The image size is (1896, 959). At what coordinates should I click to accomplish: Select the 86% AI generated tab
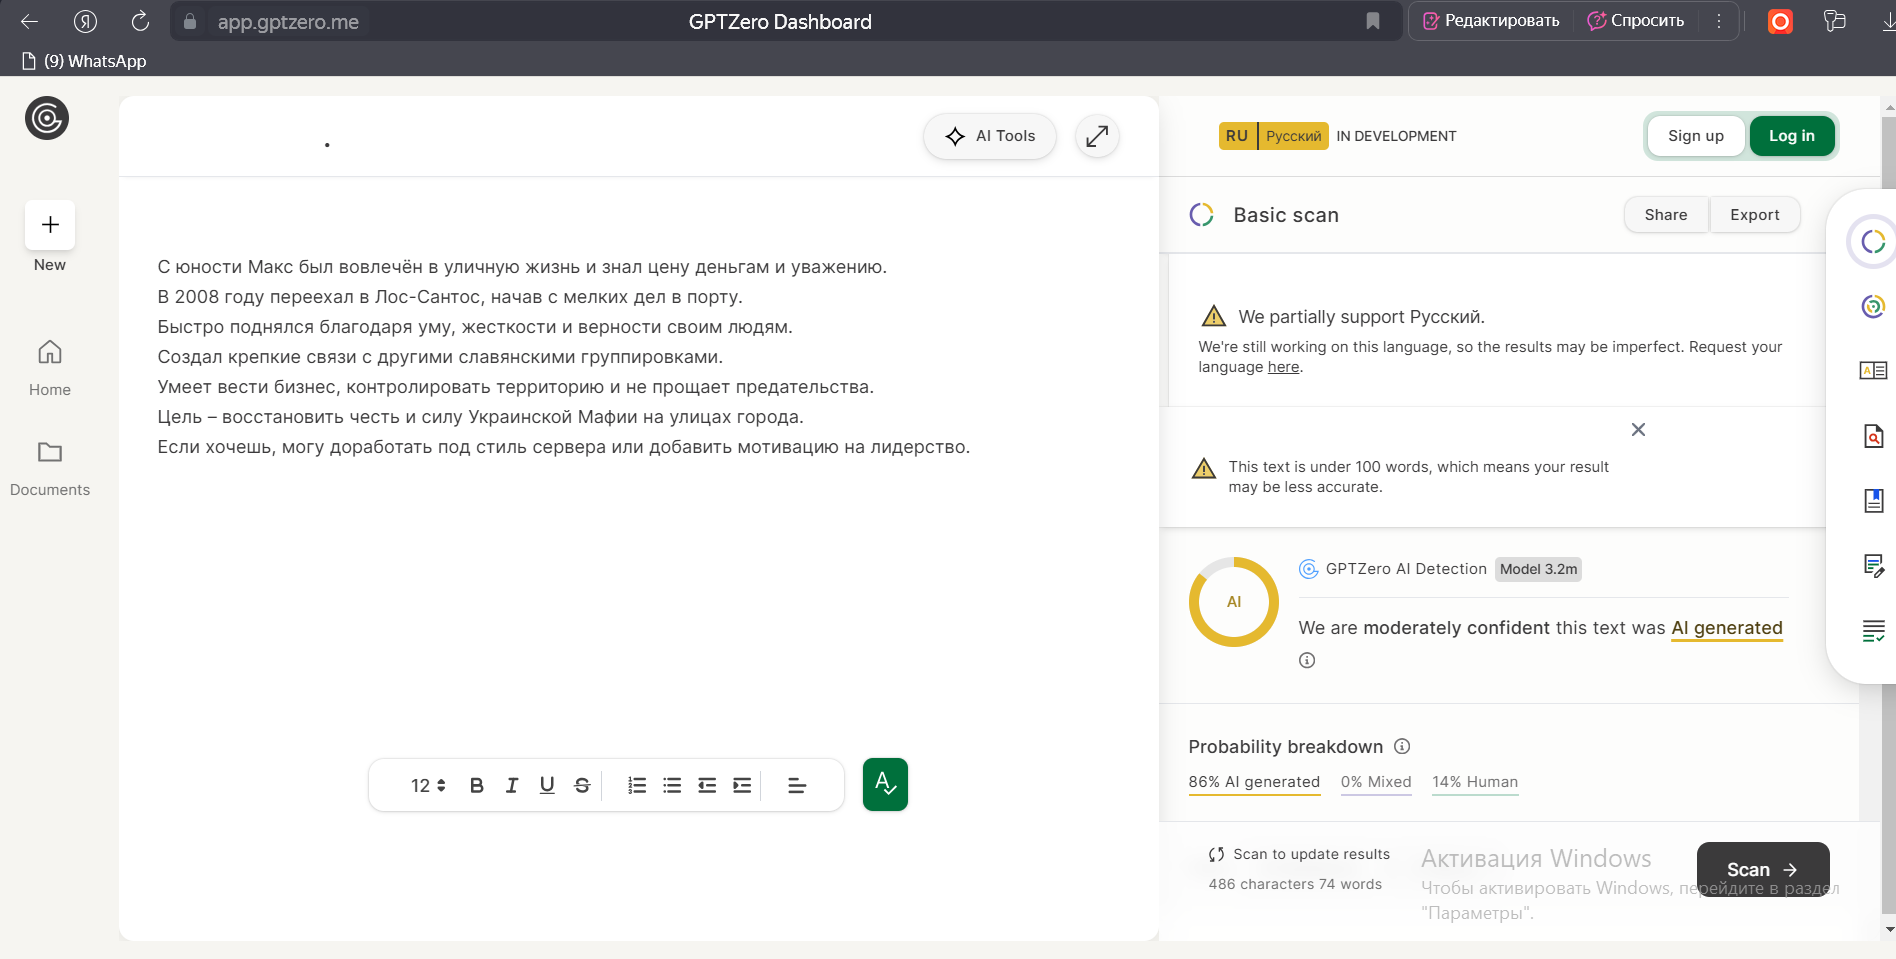pos(1254,783)
